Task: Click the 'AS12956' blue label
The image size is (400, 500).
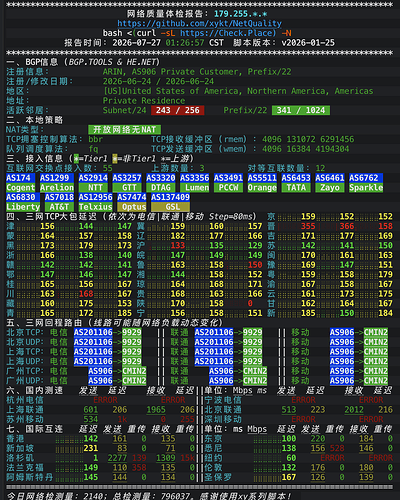Action: (96, 197)
